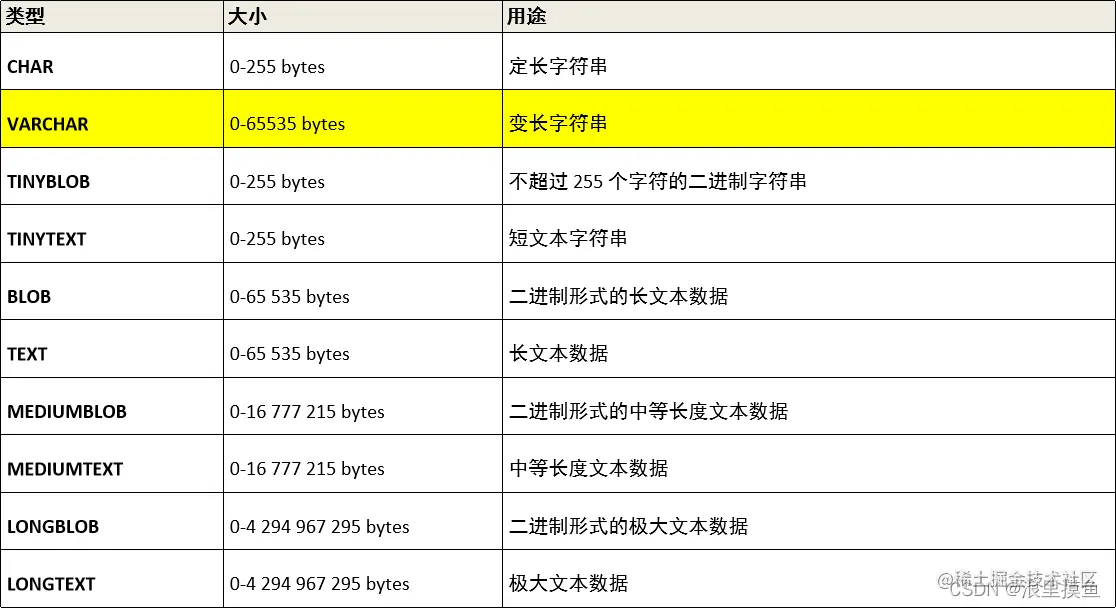Click the 不超过 255 个字符的二进制字符串 cell
Screen dimensions: 1116x608
tap(809, 177)
